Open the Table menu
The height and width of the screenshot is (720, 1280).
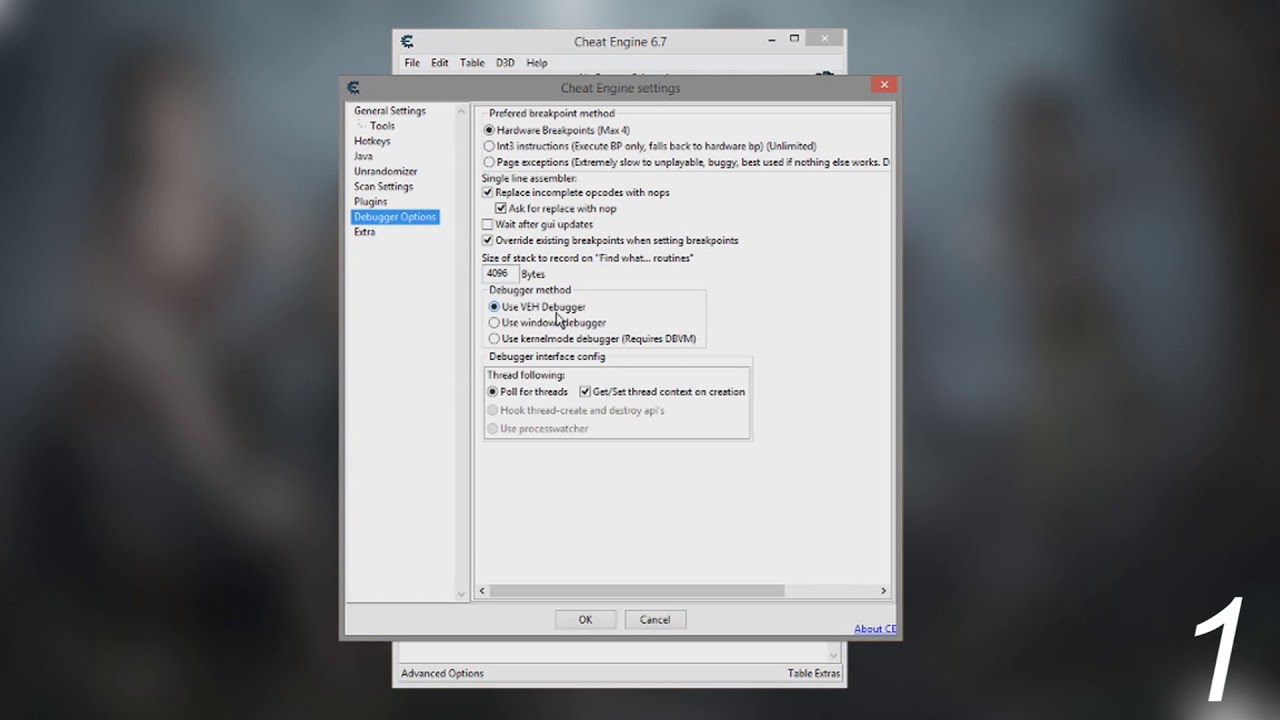coord(472,62)
